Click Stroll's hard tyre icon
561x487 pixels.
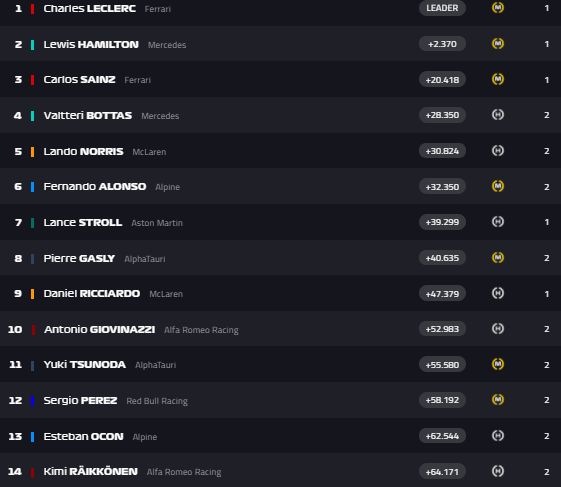(498, 222)
